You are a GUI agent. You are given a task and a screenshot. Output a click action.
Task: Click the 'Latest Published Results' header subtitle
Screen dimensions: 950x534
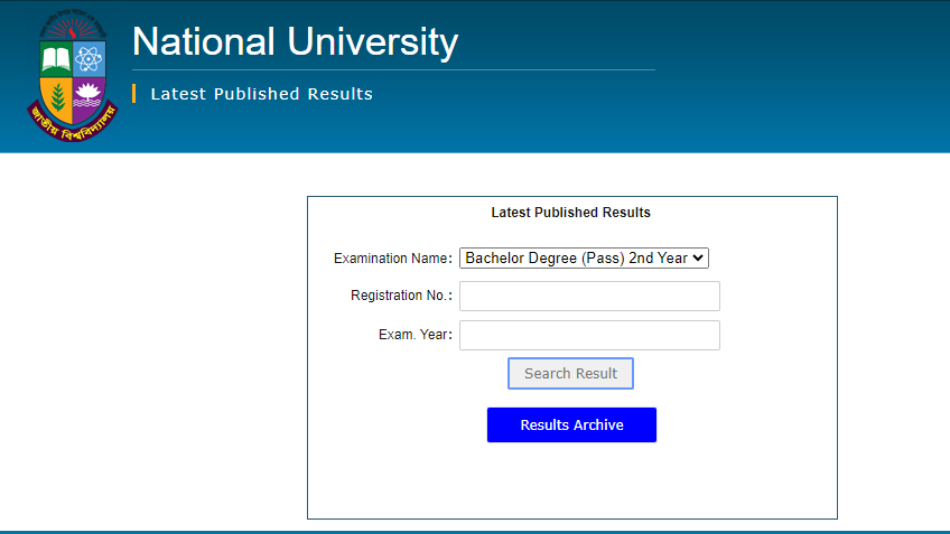pyautogui.click(x=262, y=94)
